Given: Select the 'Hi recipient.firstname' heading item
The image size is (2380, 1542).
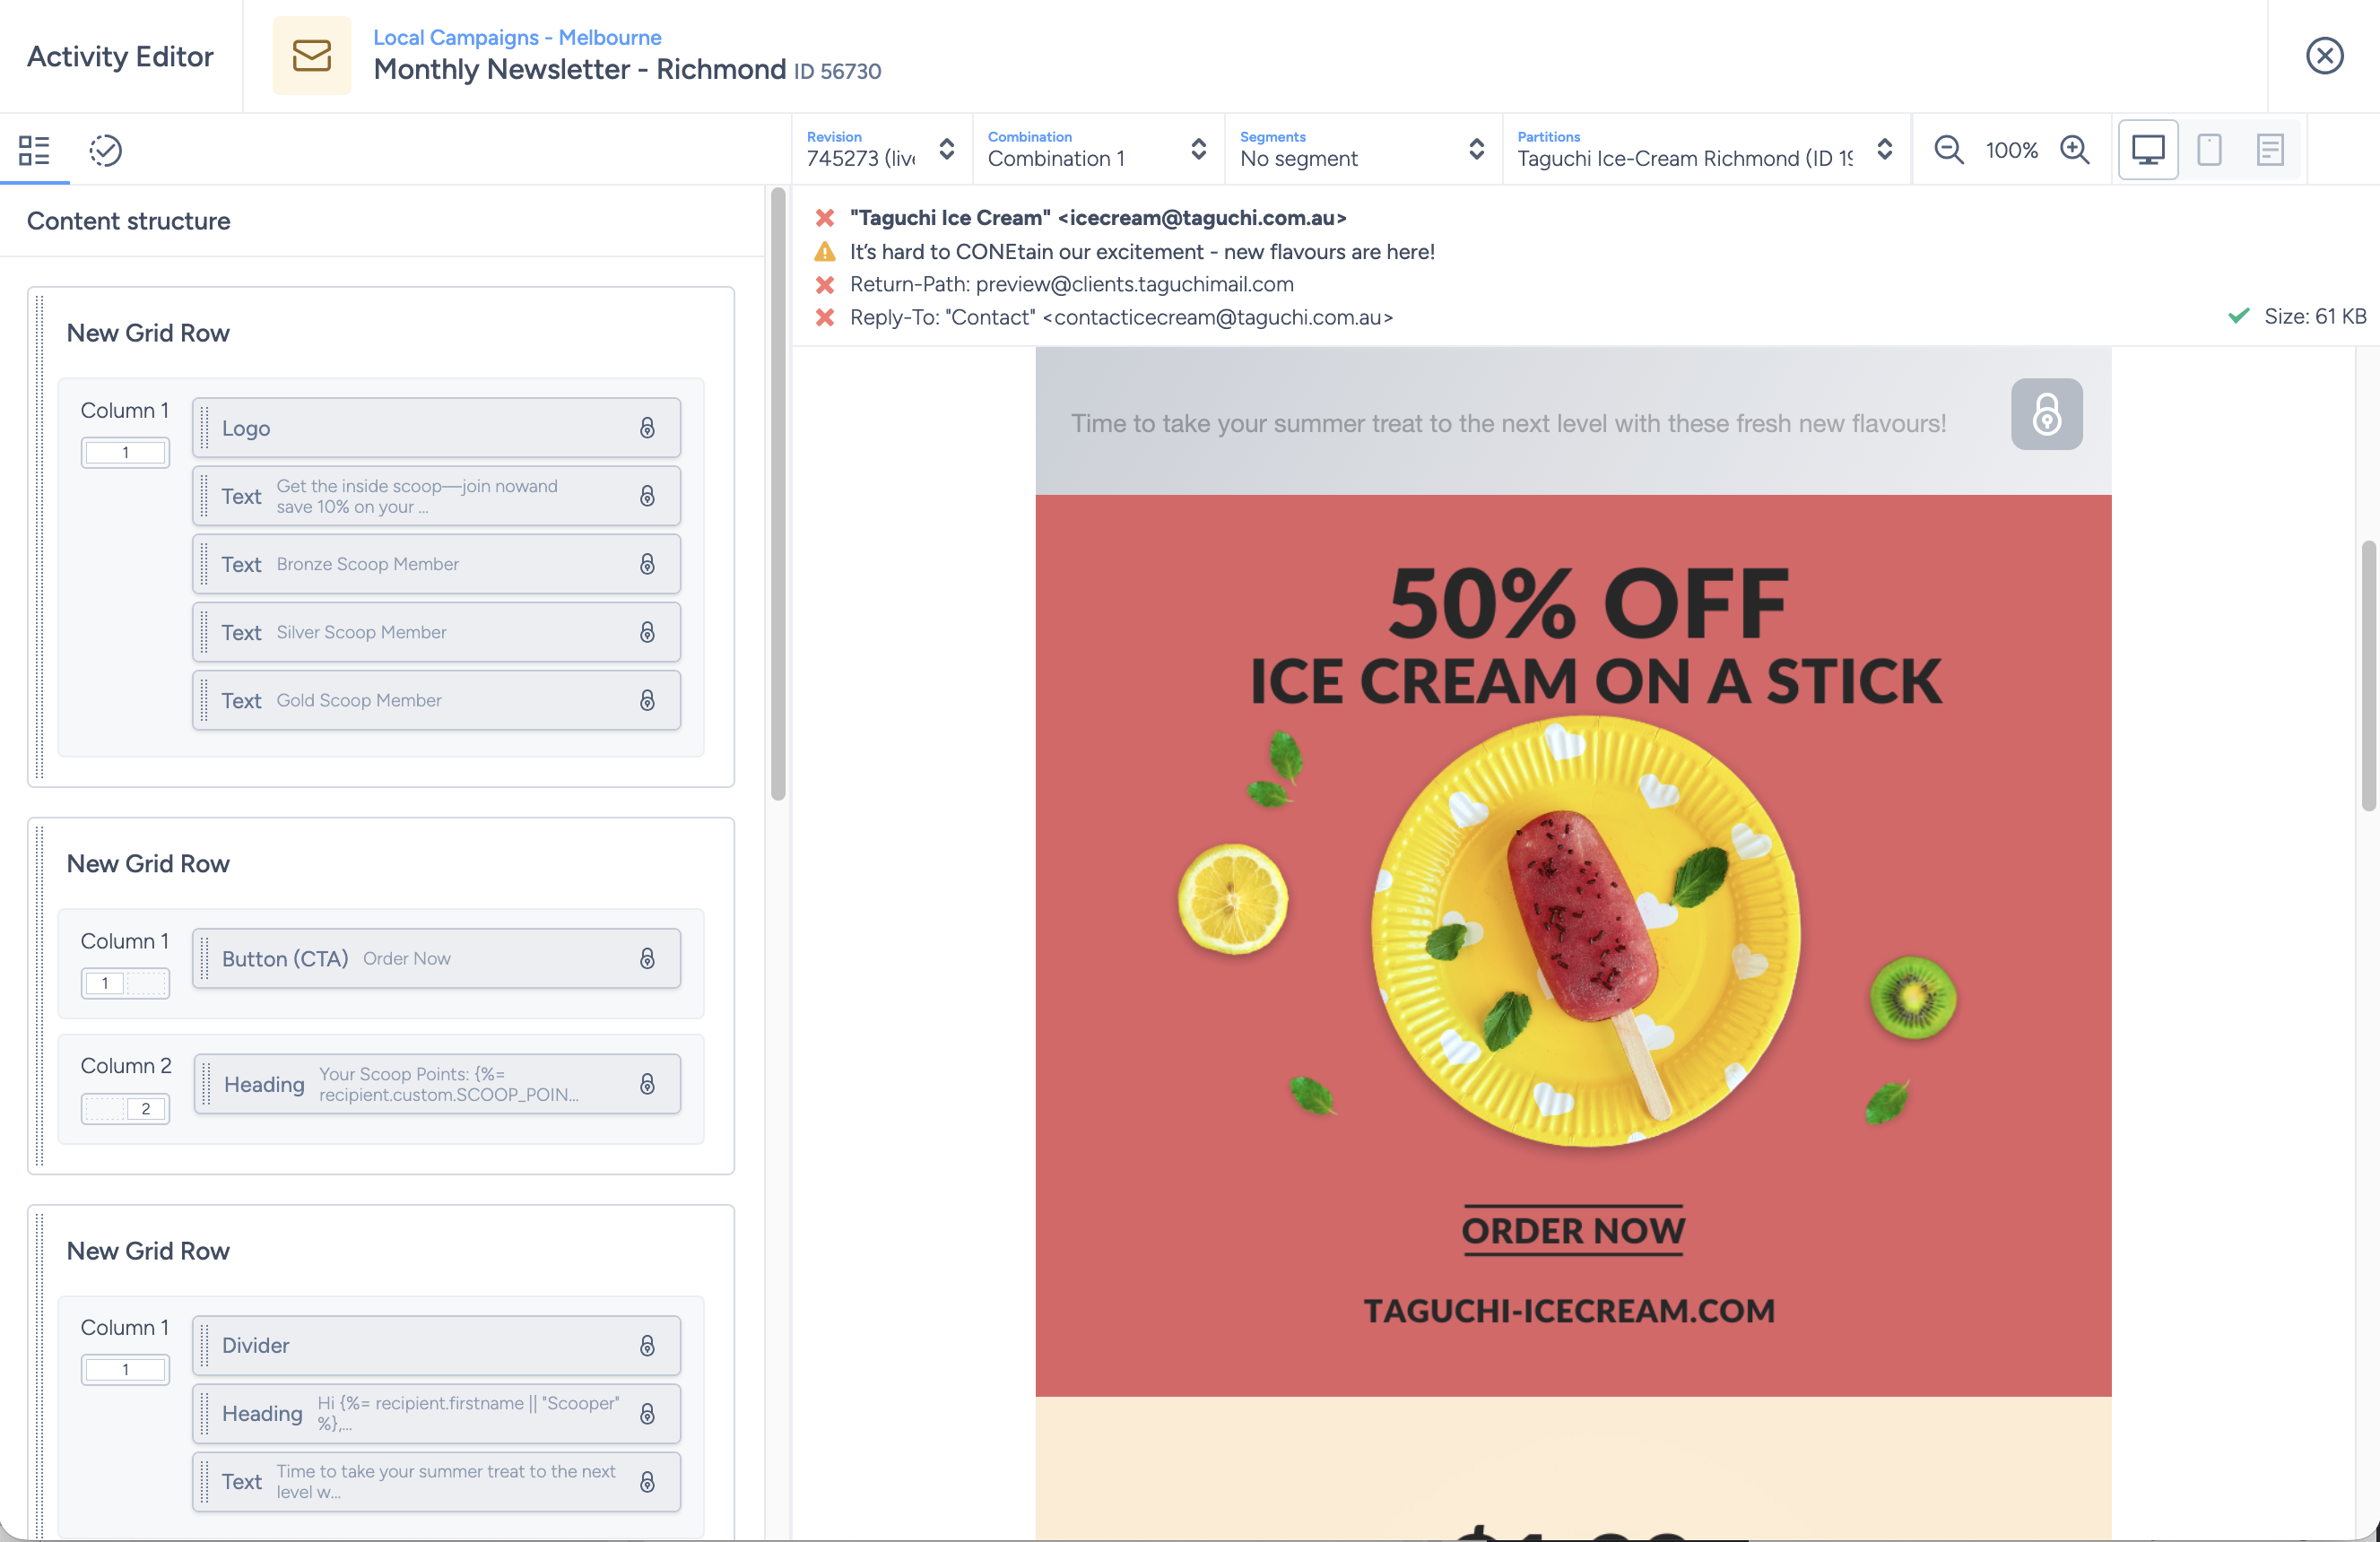Looking at the screenshot, I should [x=436, y=1413].
